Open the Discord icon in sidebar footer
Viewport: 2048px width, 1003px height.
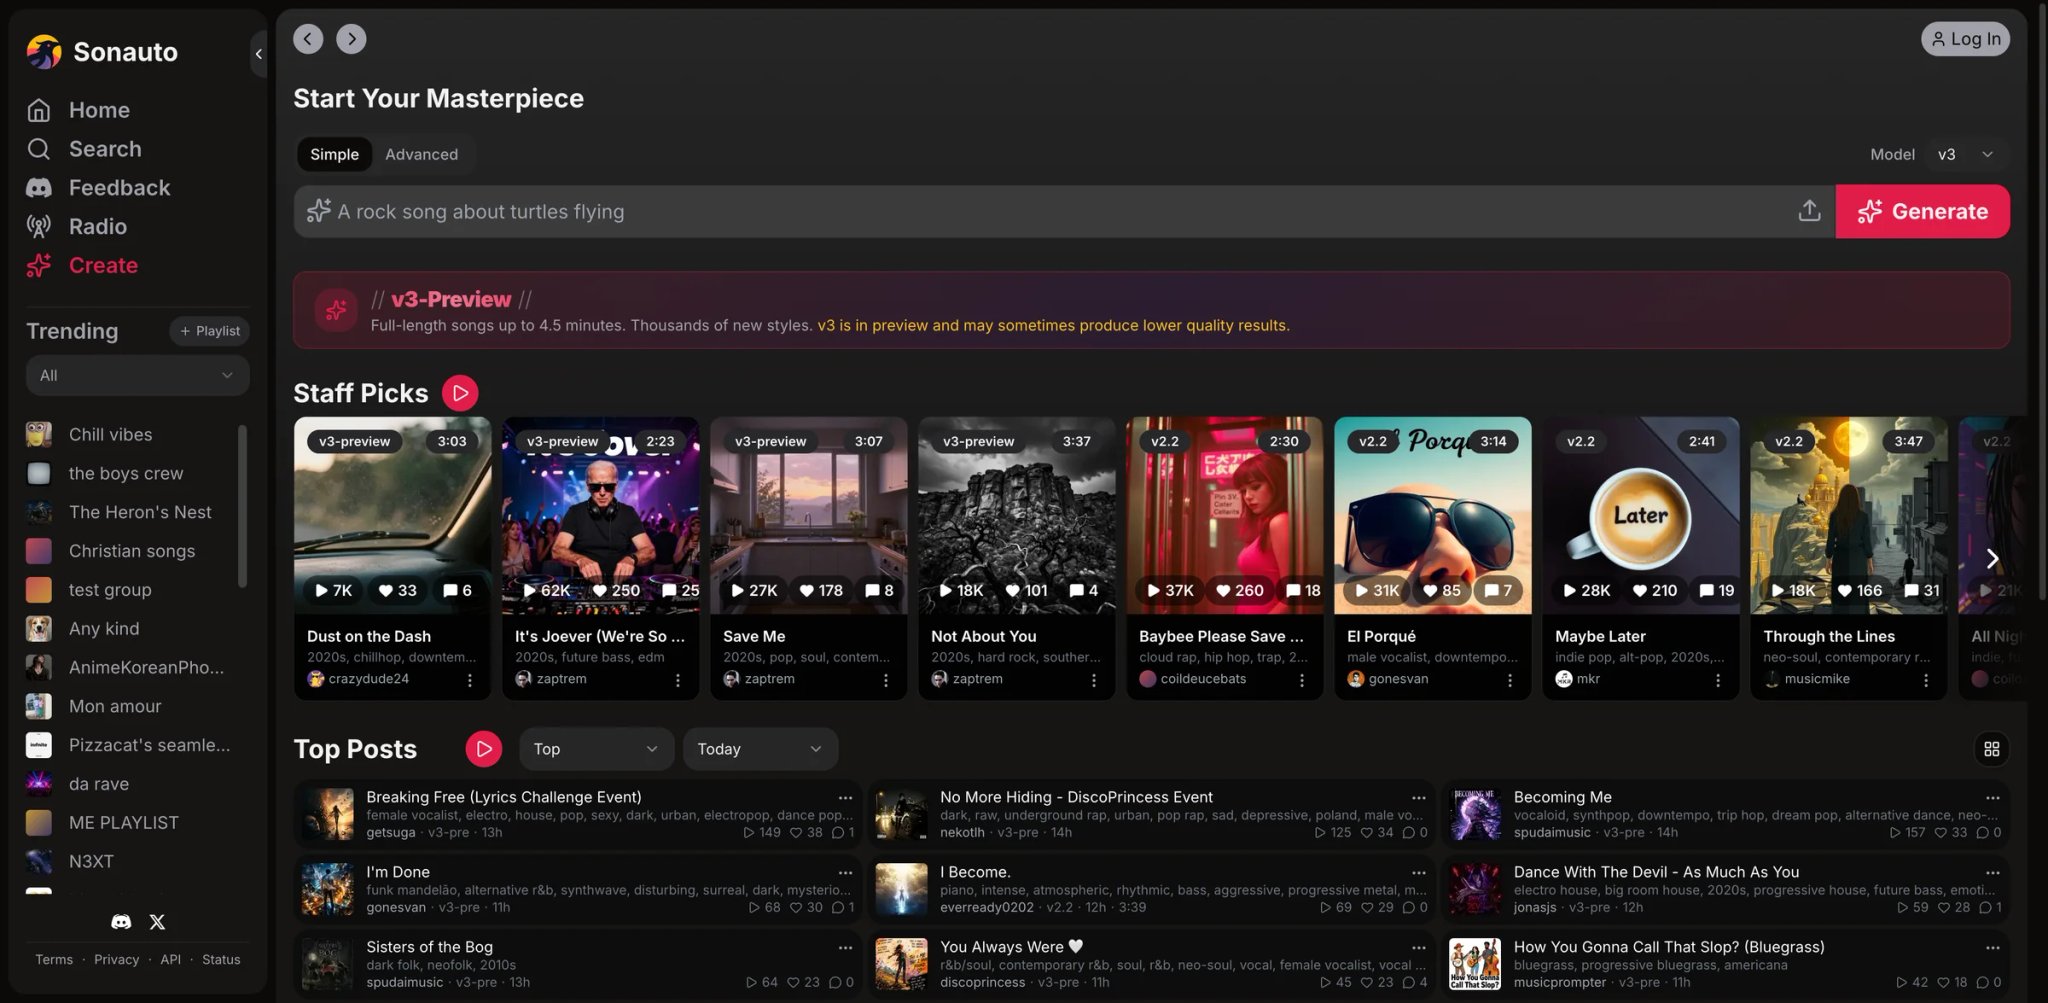click(x=121, y=922)
